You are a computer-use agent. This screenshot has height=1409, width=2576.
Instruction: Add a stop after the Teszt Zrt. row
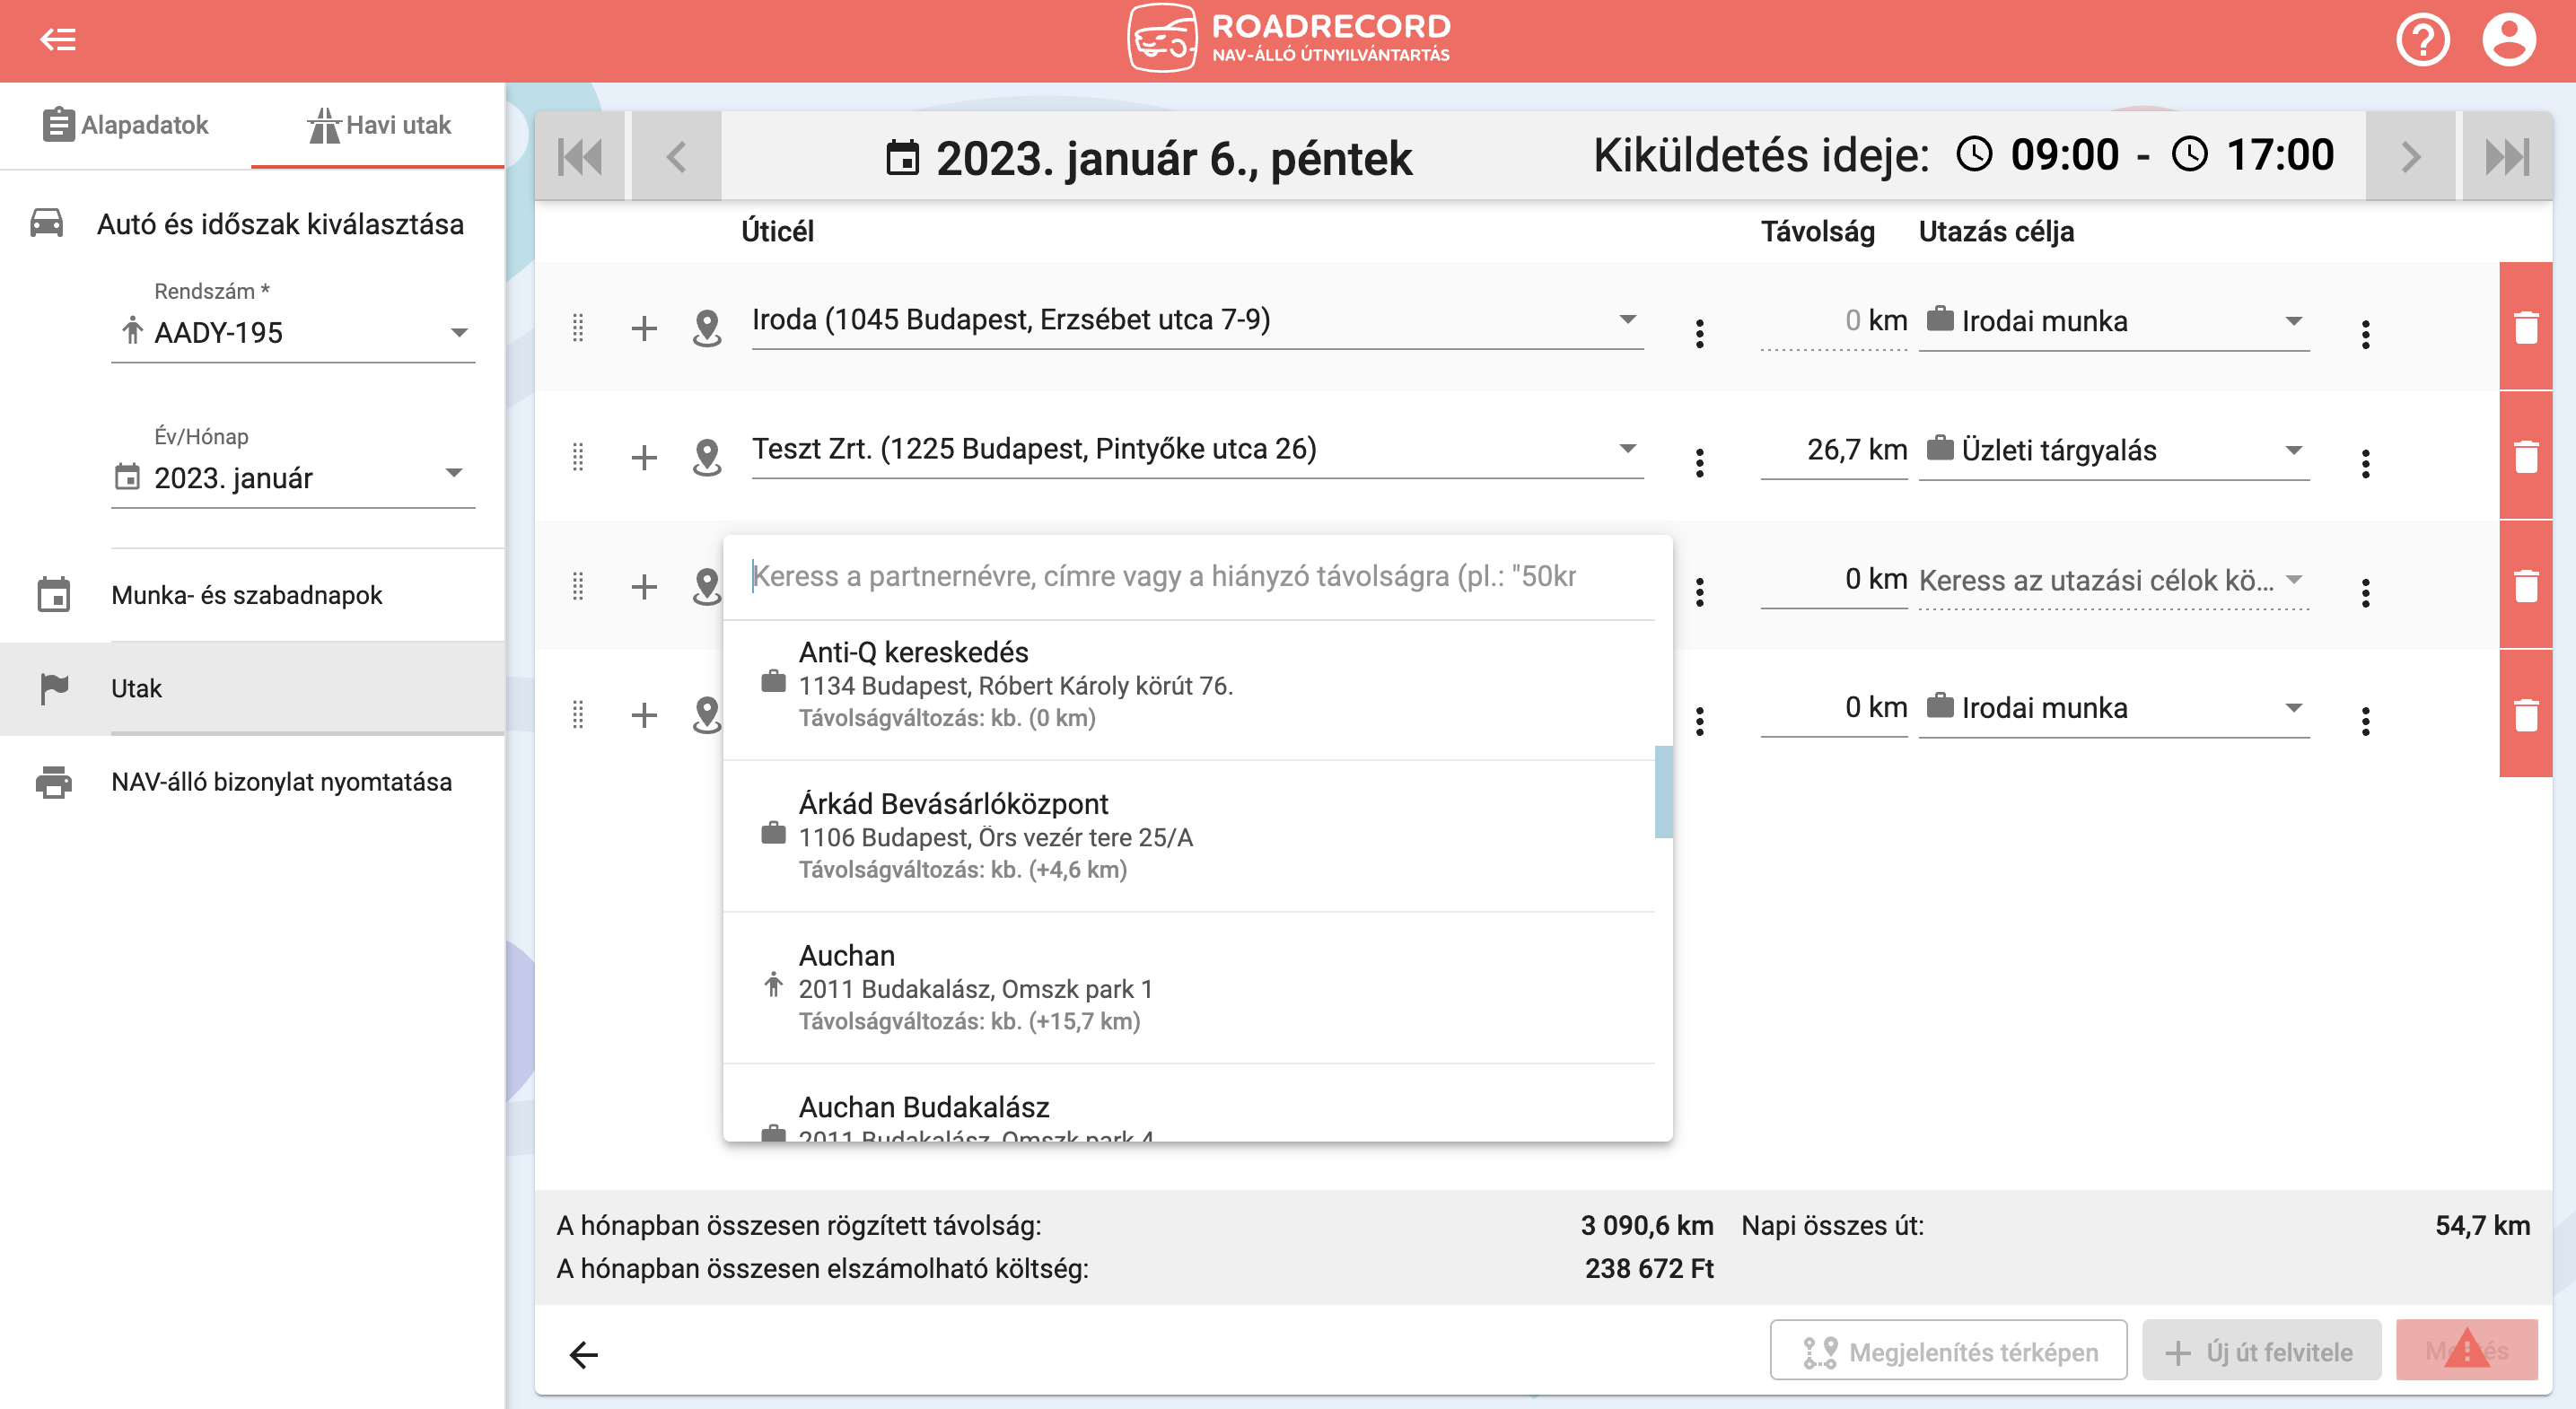644,457
